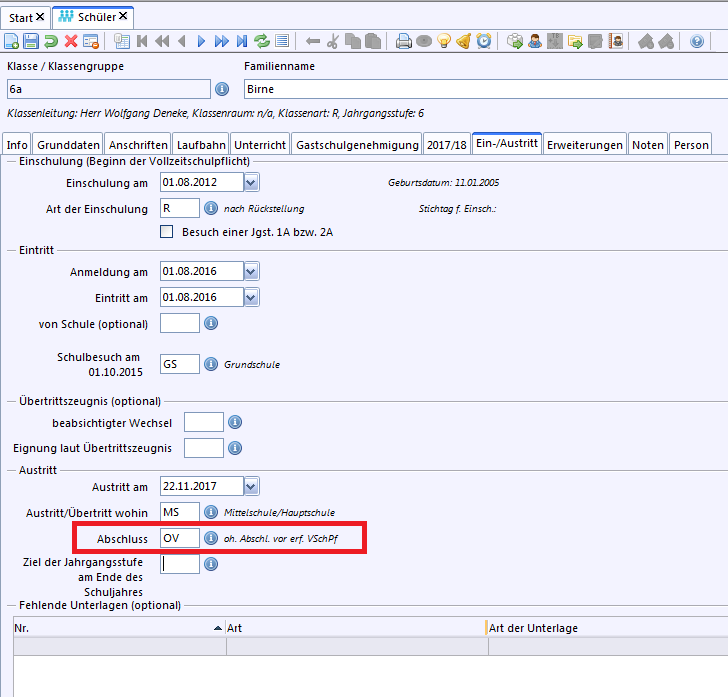Image resolution: width=728 pixels, height=697 pixels.
Task: Click the light bulb icon
Action: click(444, 41)
